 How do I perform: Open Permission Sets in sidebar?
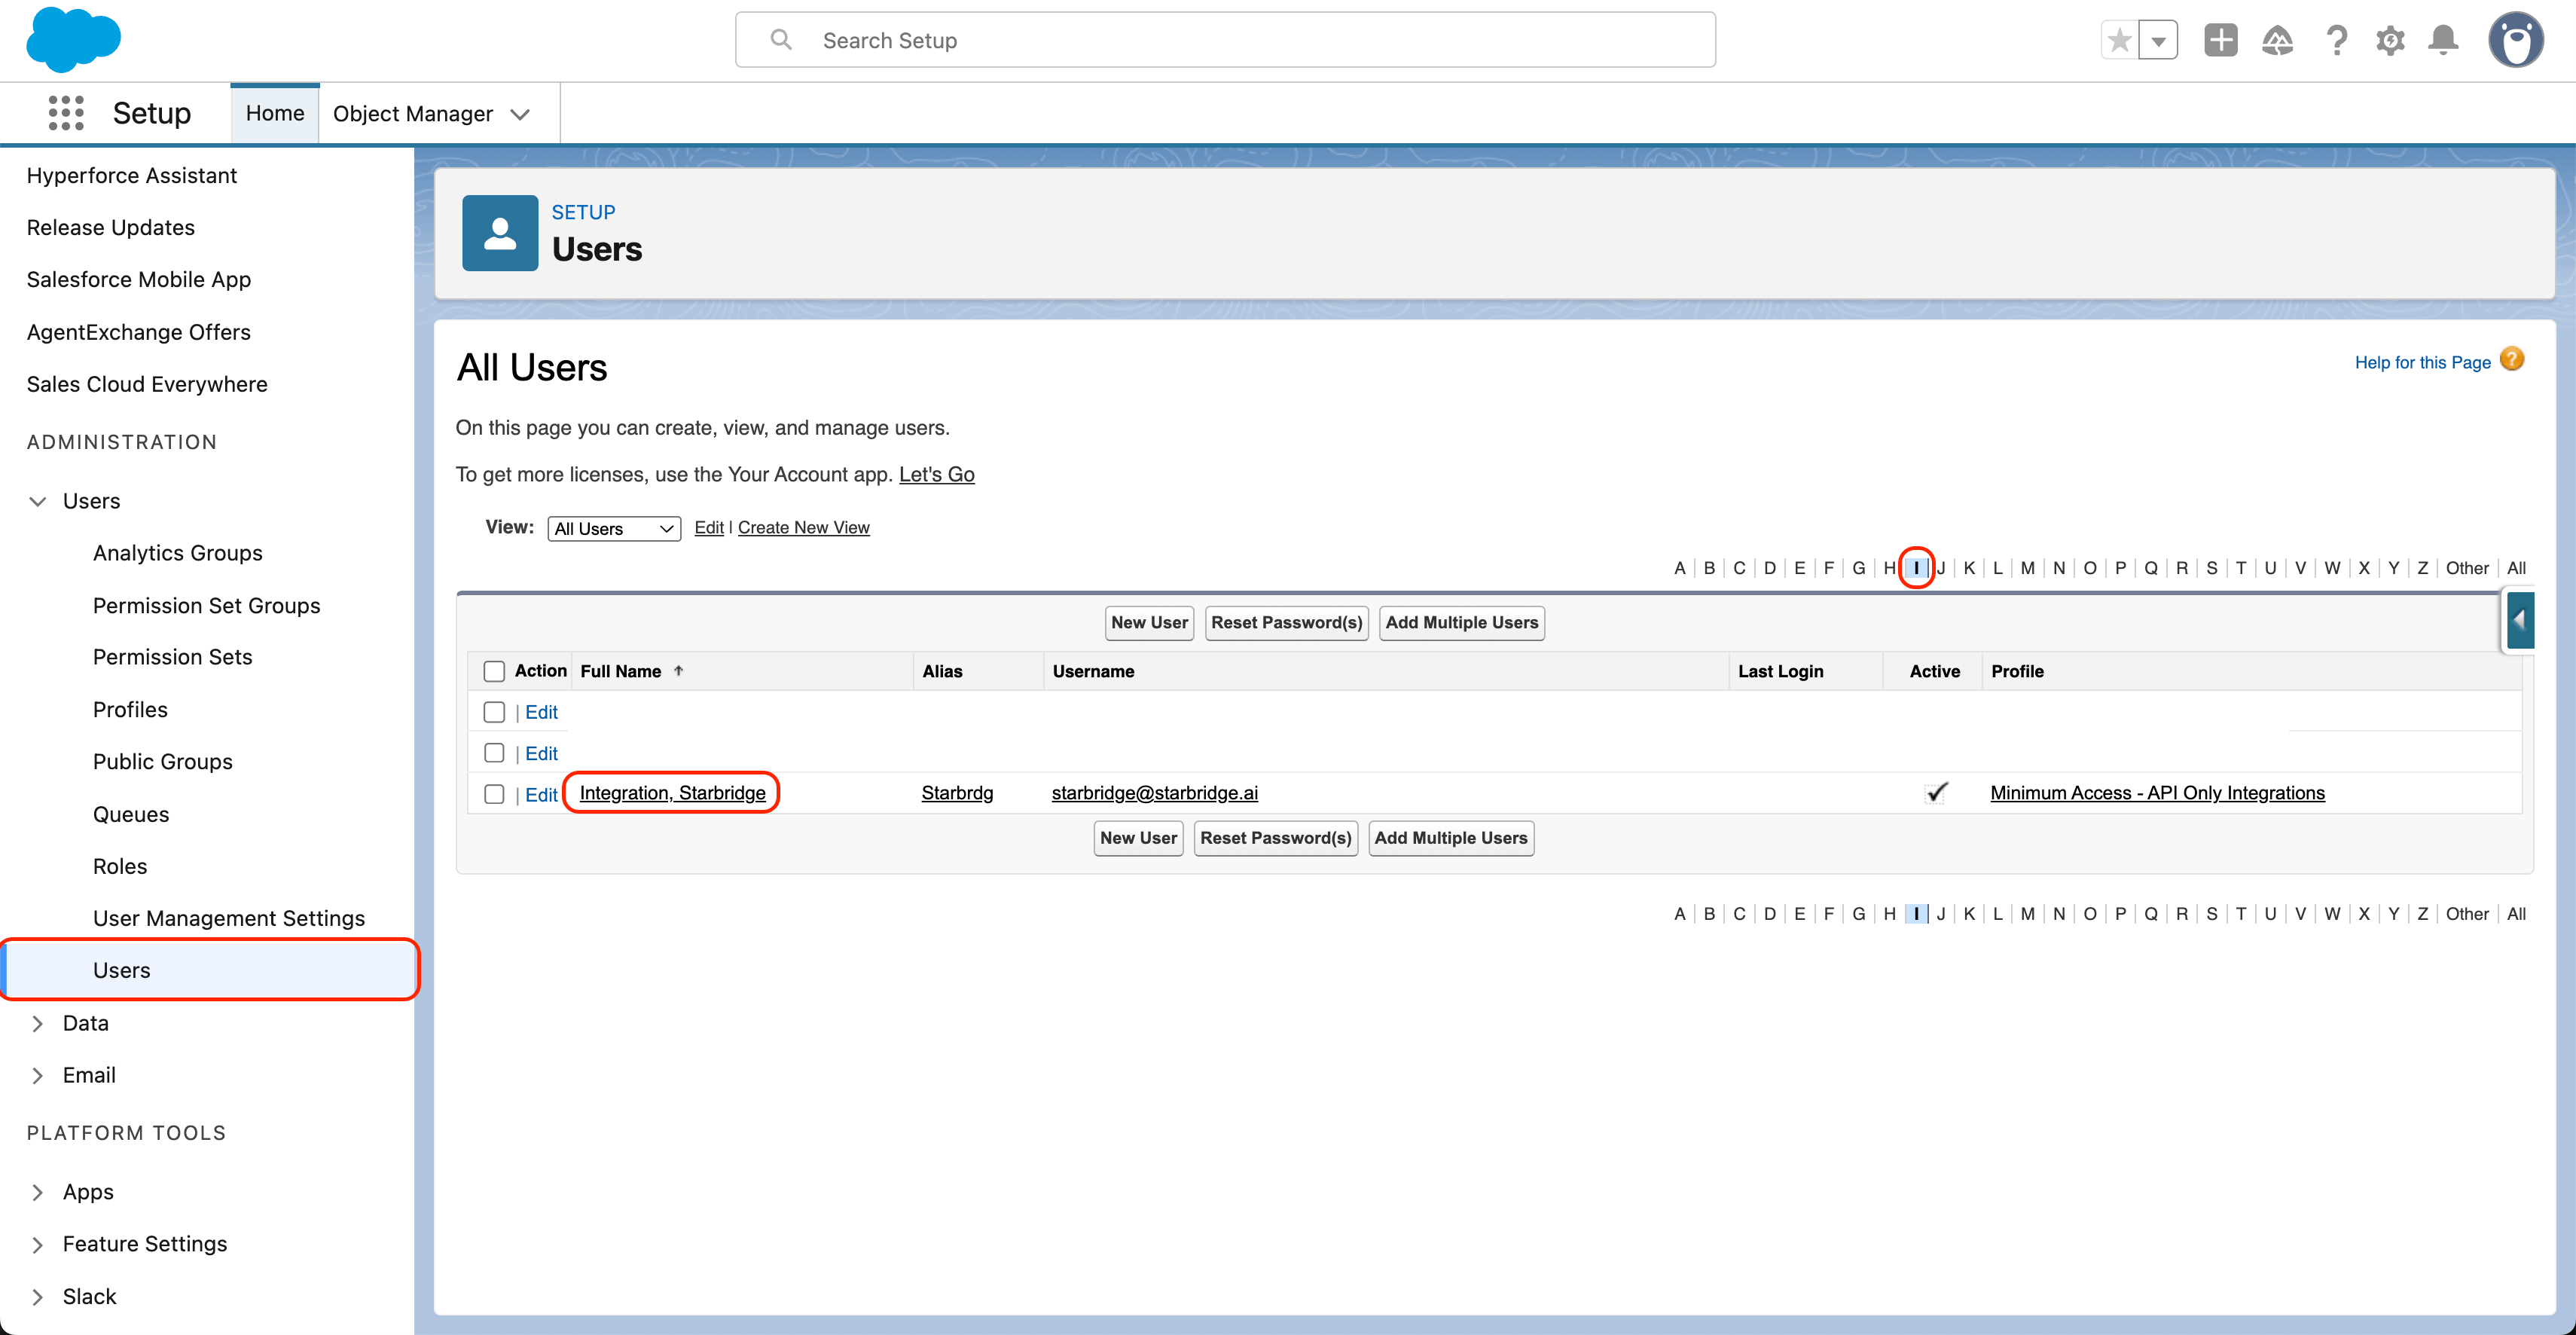[173, 657]
